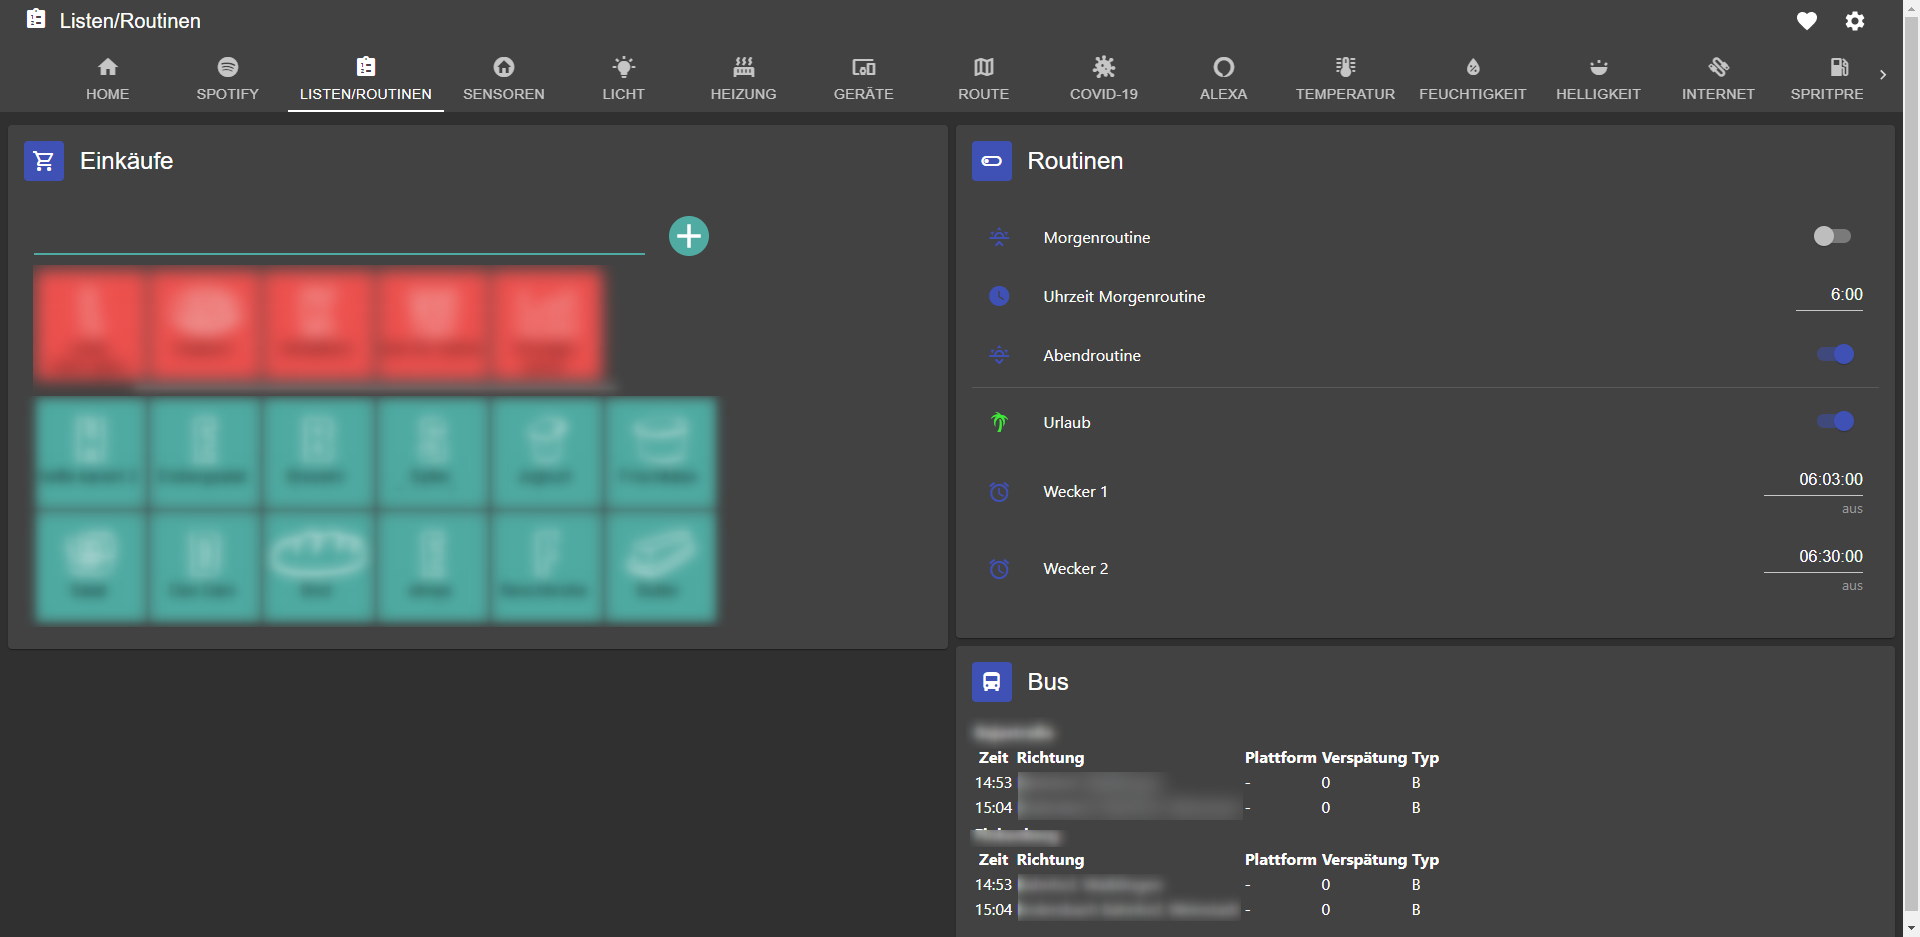This screenshot has height=937, width=1920.
Task: Enable the Morgenroutine switch
Action: coord(1832,236)
